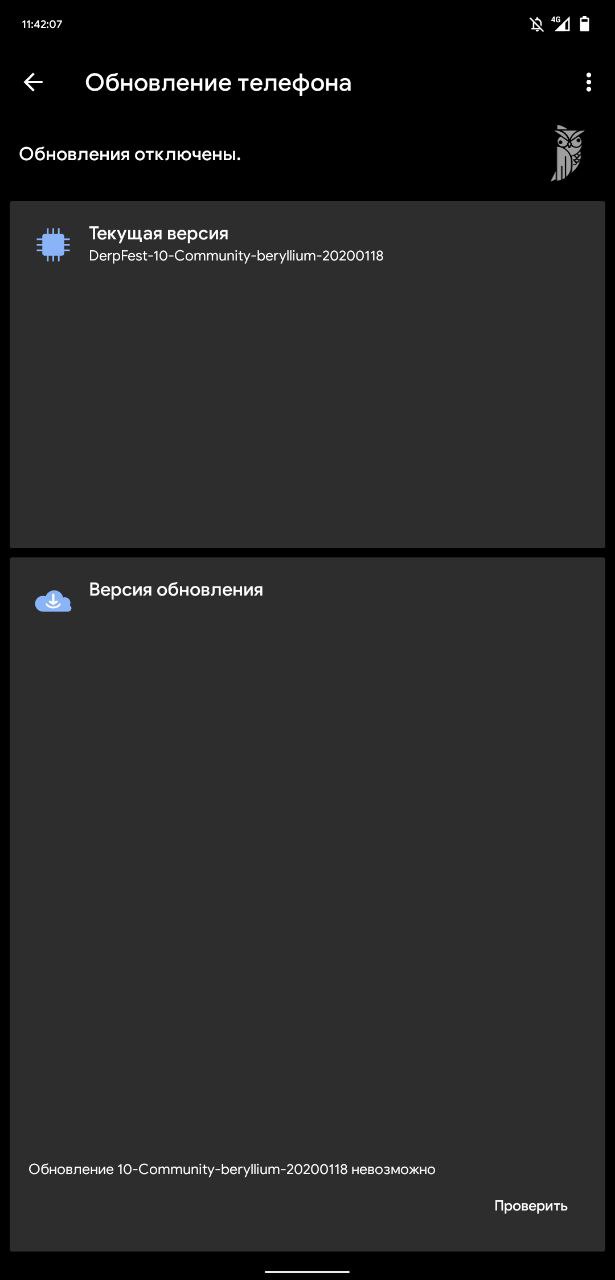Screen dimensions: 615x1280
Task: Tap the owl logo icon
Action: pyautogui.click(x=567, y=154)
